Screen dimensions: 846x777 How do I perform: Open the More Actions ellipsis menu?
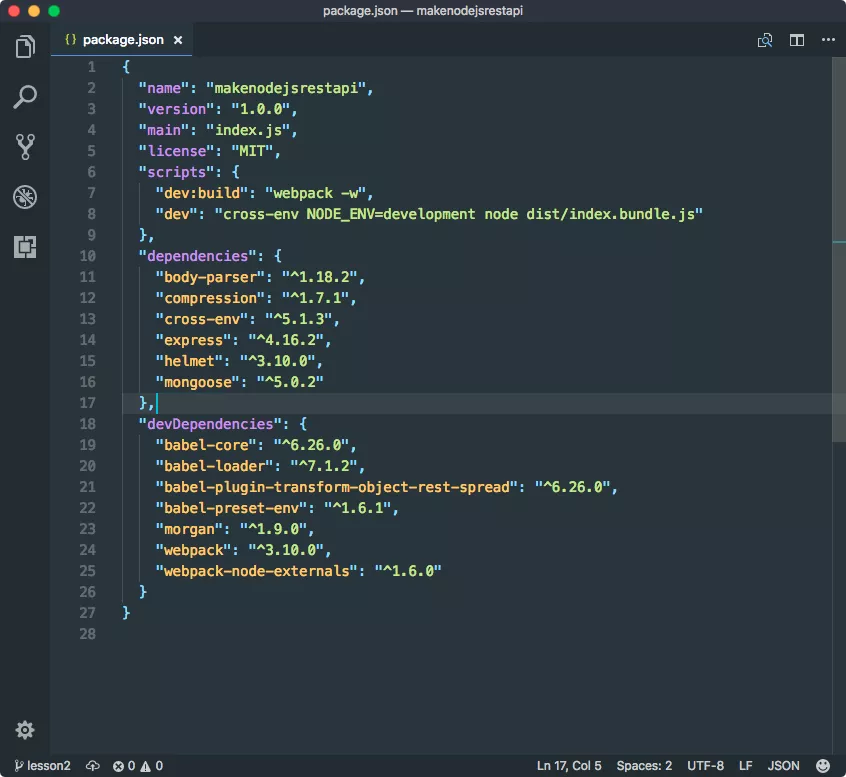click(828, 40)
